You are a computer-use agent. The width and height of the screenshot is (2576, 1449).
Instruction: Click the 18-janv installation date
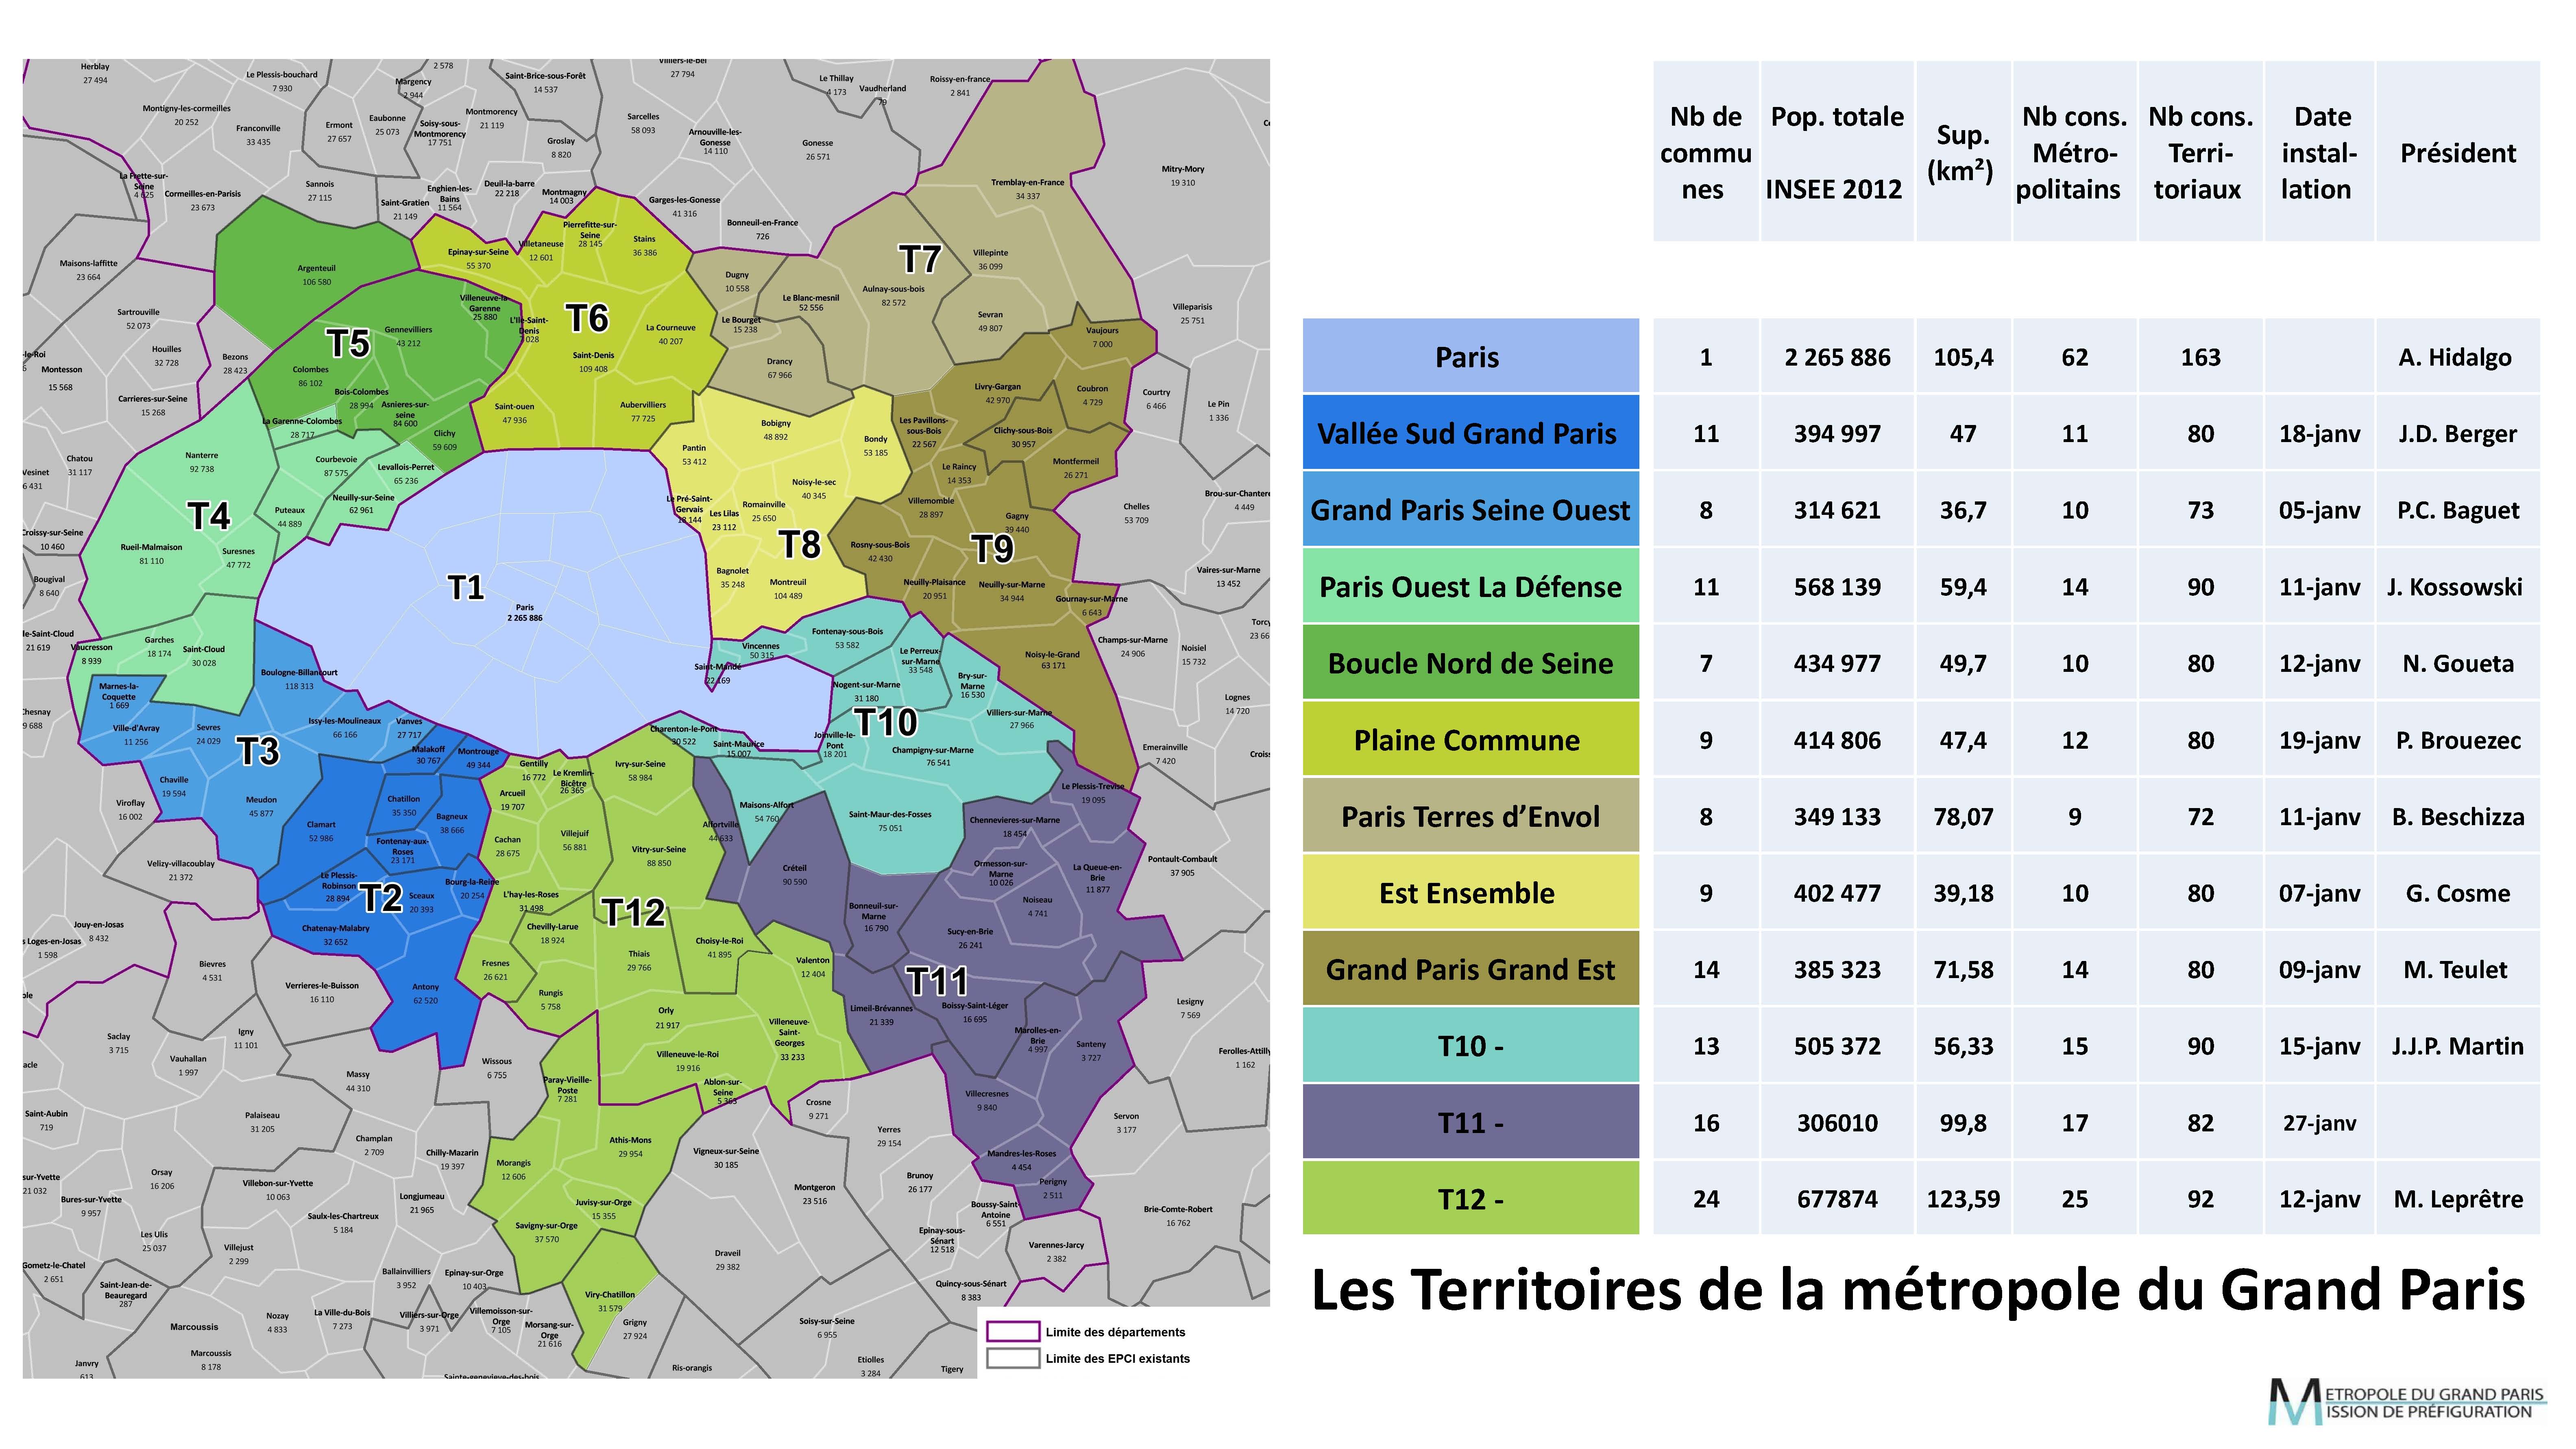(2319, 434)
